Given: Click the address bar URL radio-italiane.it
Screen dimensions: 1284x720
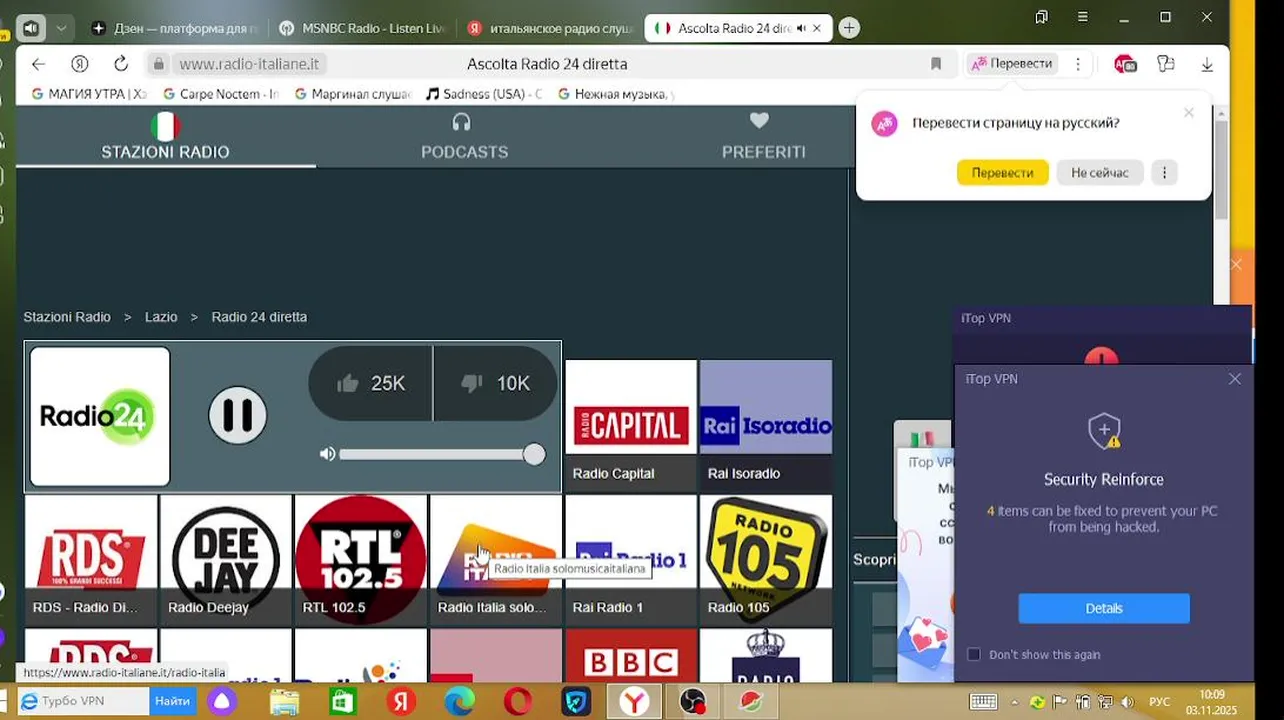Looking at the screenshot, I should (x=249, y=64).
